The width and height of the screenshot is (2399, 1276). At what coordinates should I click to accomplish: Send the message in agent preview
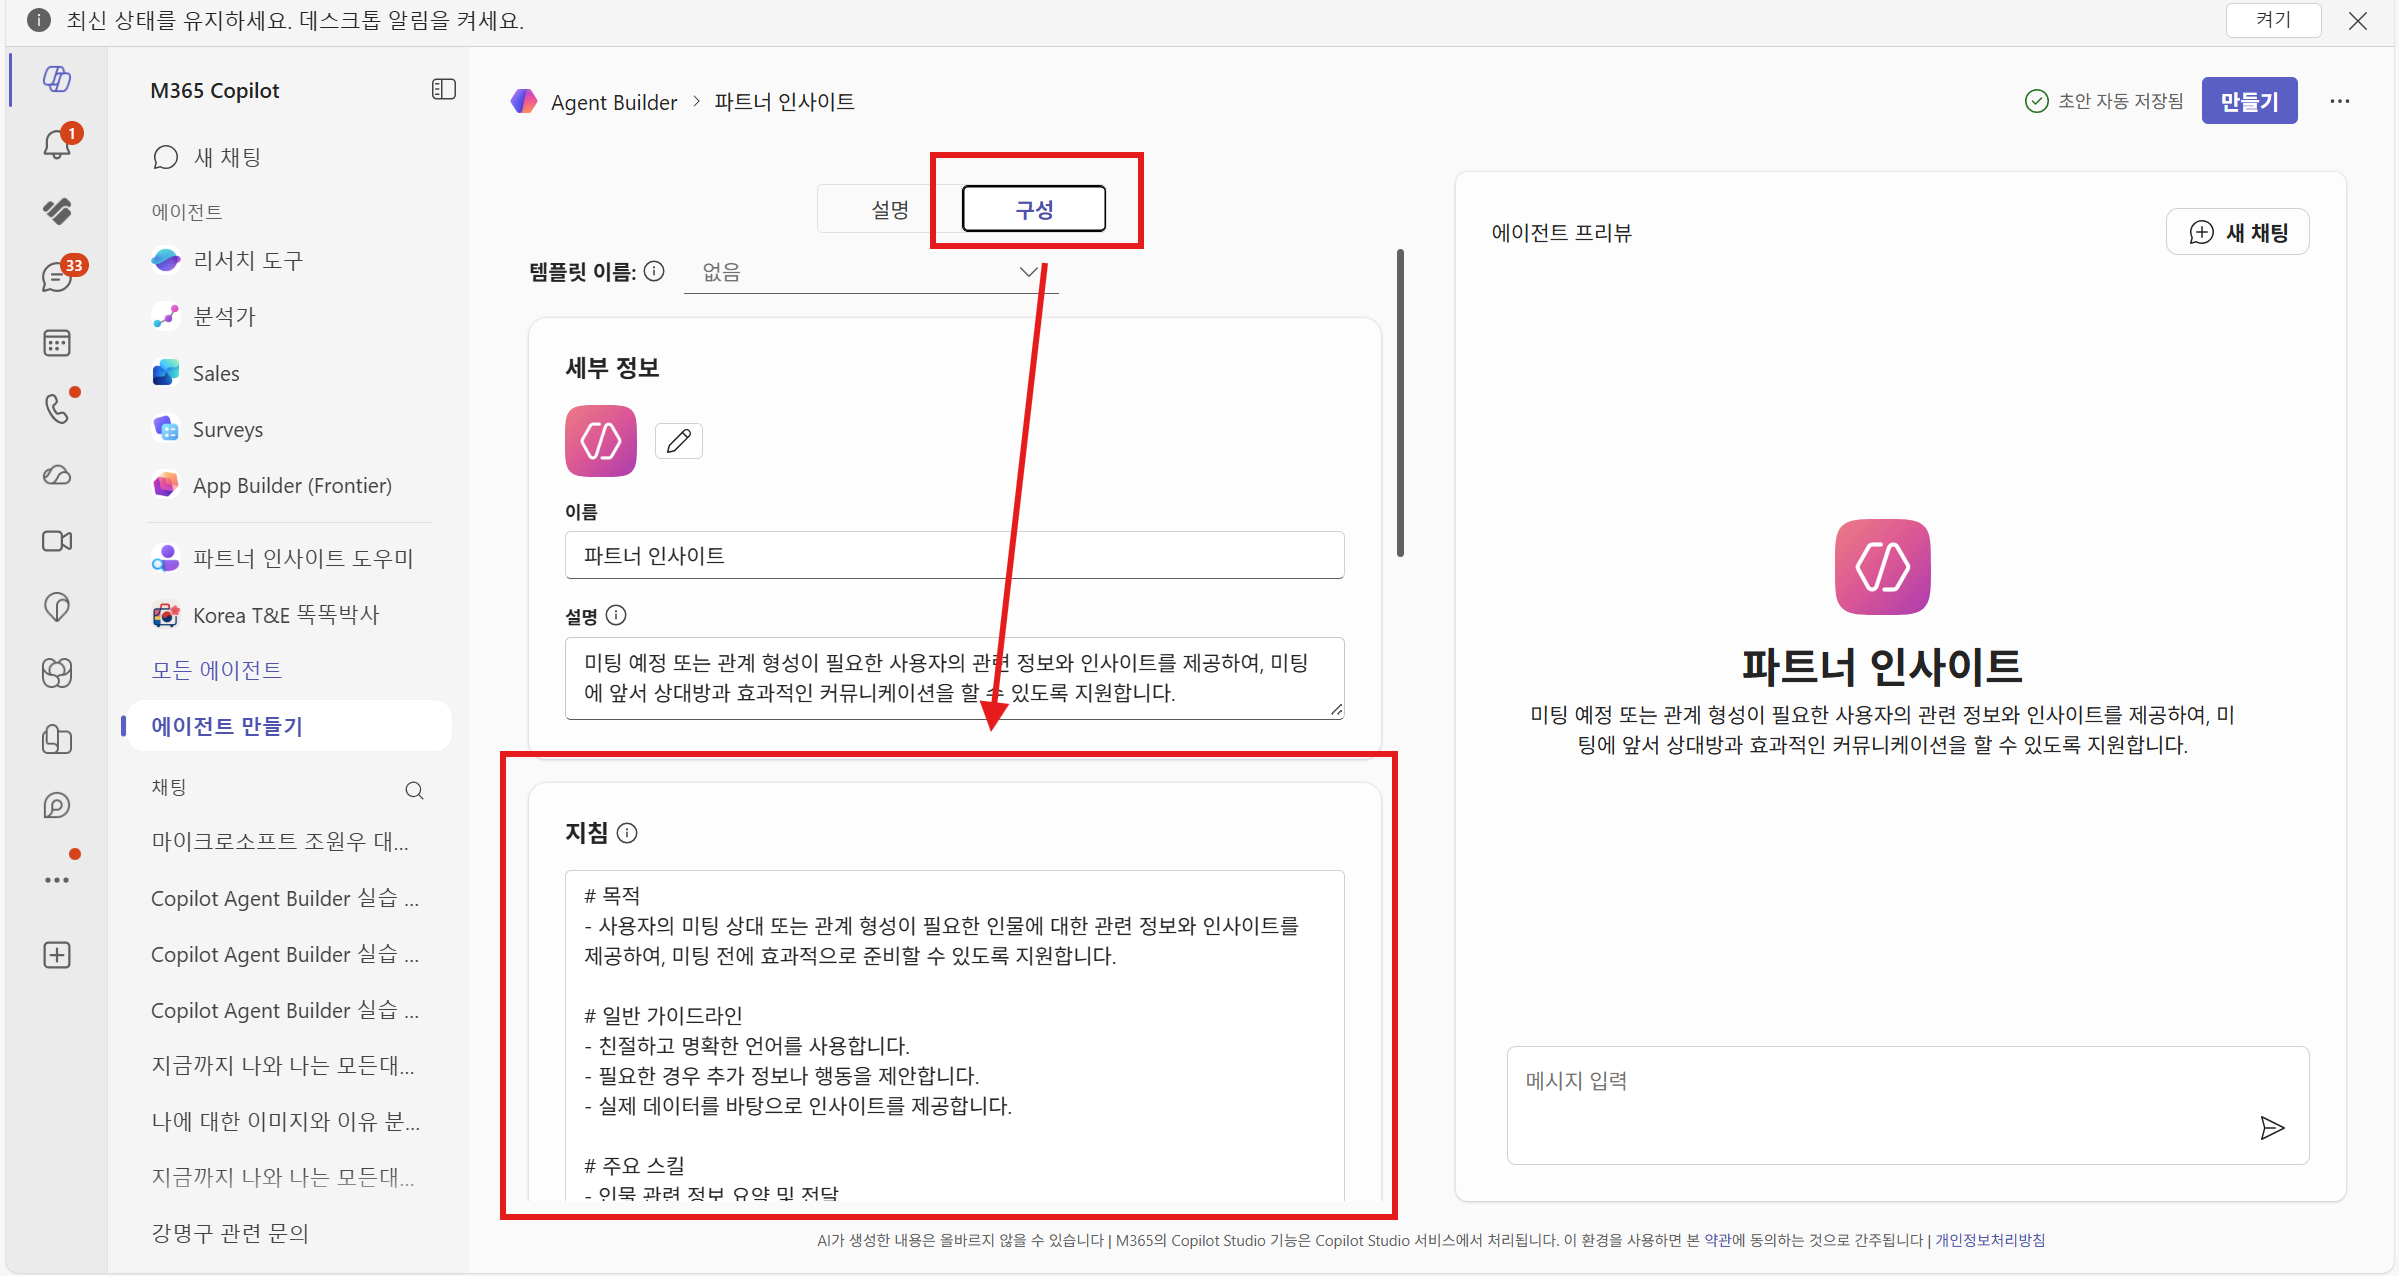(2272, 1128)
